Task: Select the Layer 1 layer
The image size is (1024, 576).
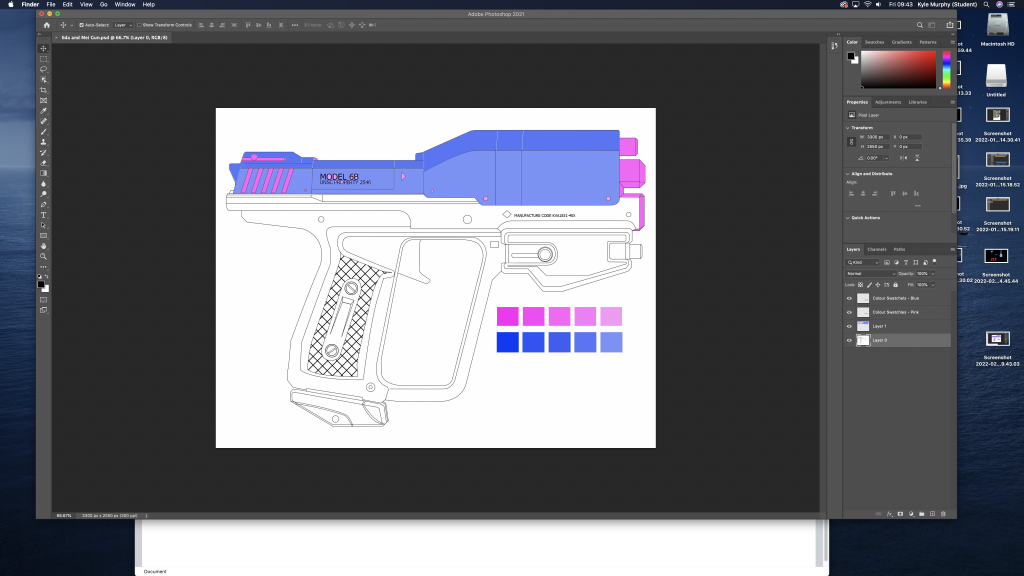Action: pyautogui.click(x=898, y=327)
